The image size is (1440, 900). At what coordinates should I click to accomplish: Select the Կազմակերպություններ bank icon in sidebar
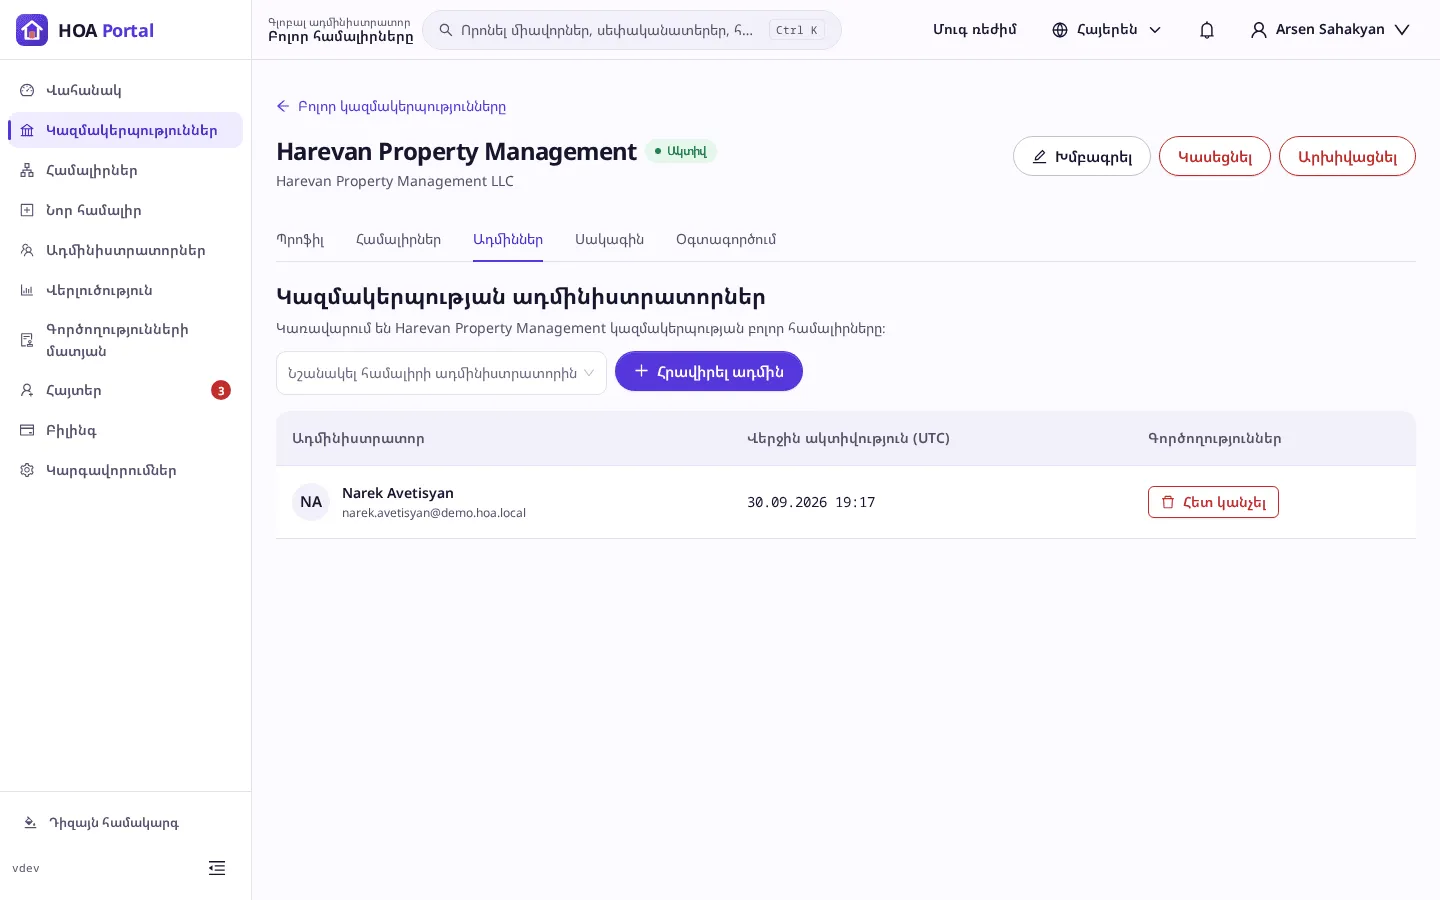[27, 130]
